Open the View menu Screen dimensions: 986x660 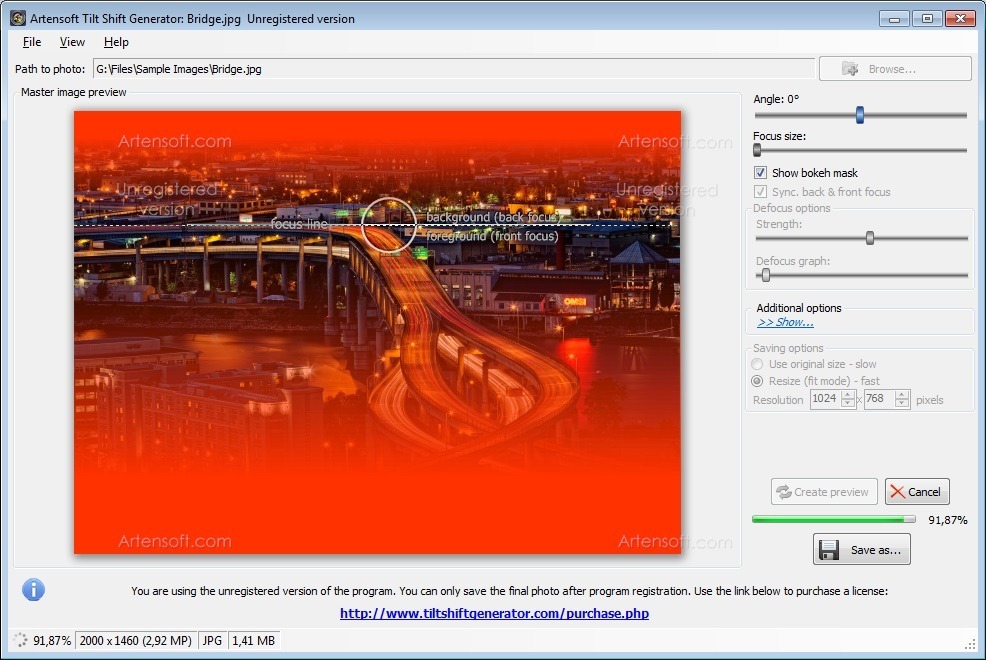(x=71, y=42)
